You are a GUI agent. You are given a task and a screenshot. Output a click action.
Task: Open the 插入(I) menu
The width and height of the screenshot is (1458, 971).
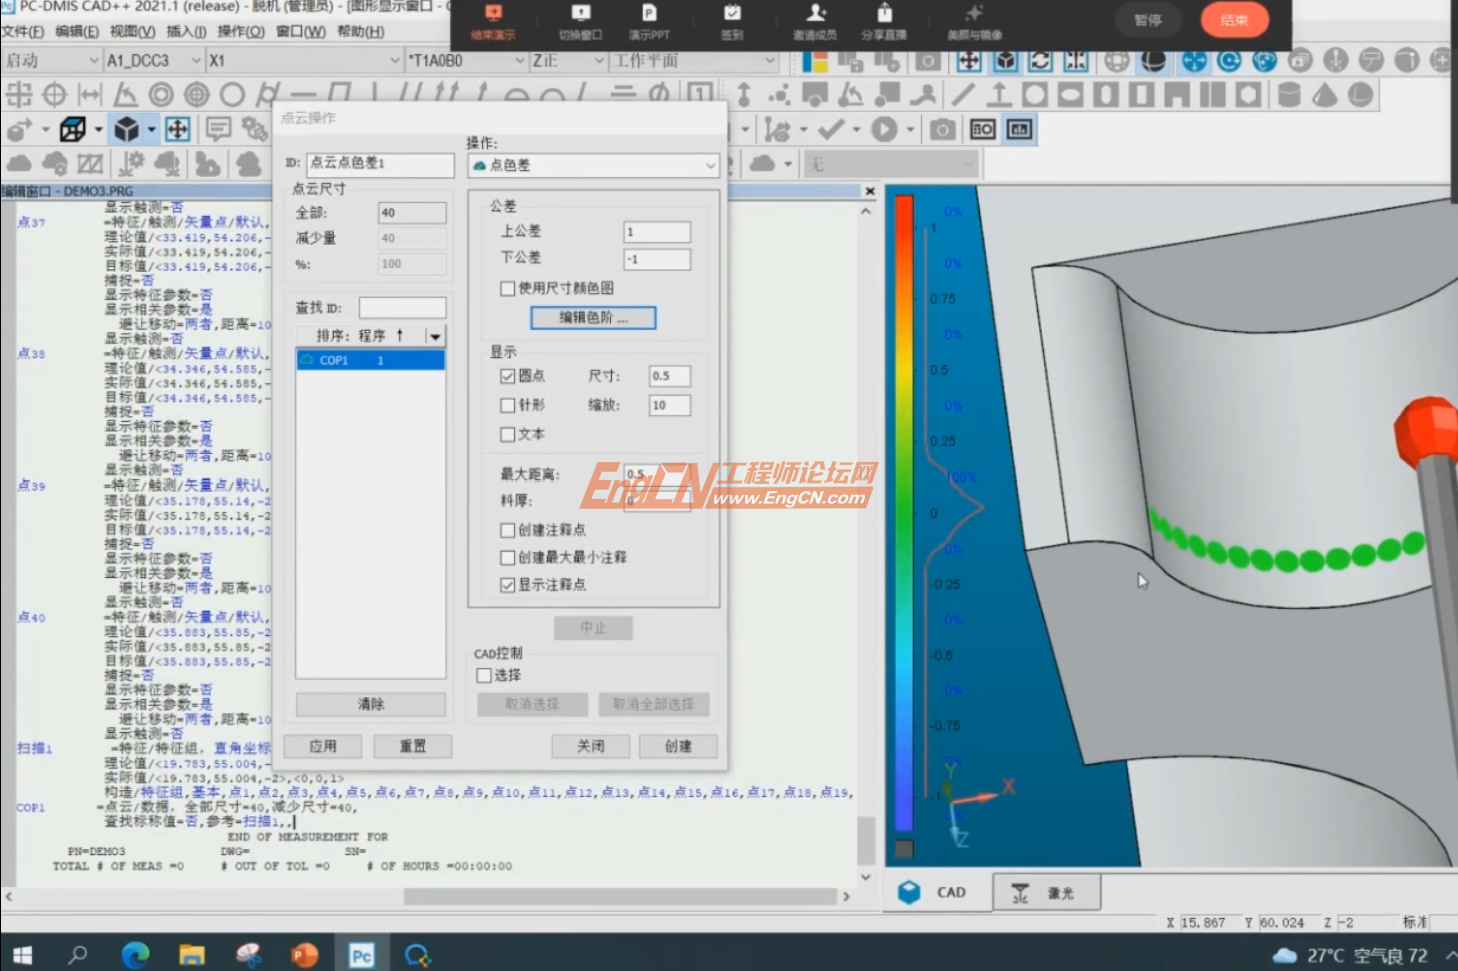186,31
